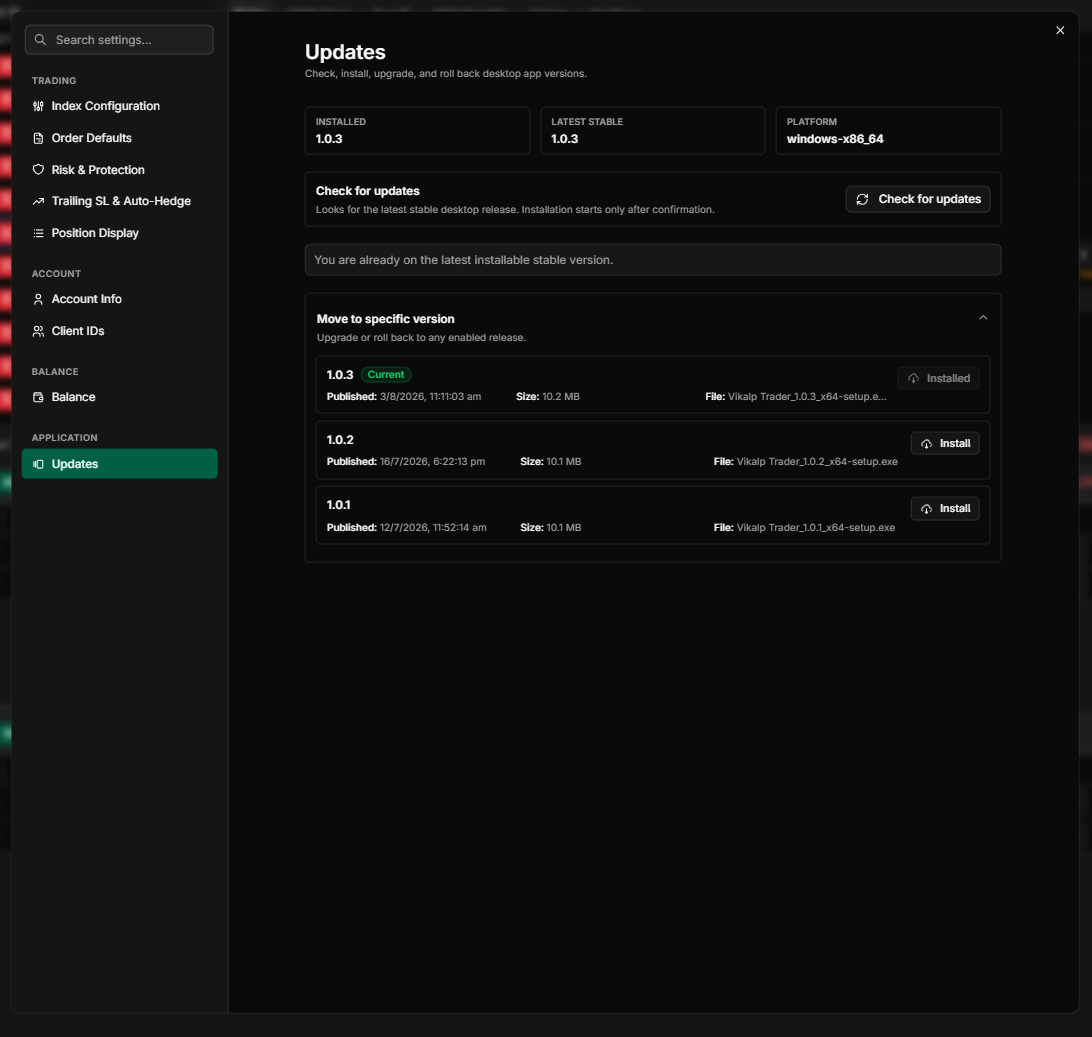This screenshot has height=1037, width=1092.
Task: Click the Position Display list icon
Action: tap(38, 233)
